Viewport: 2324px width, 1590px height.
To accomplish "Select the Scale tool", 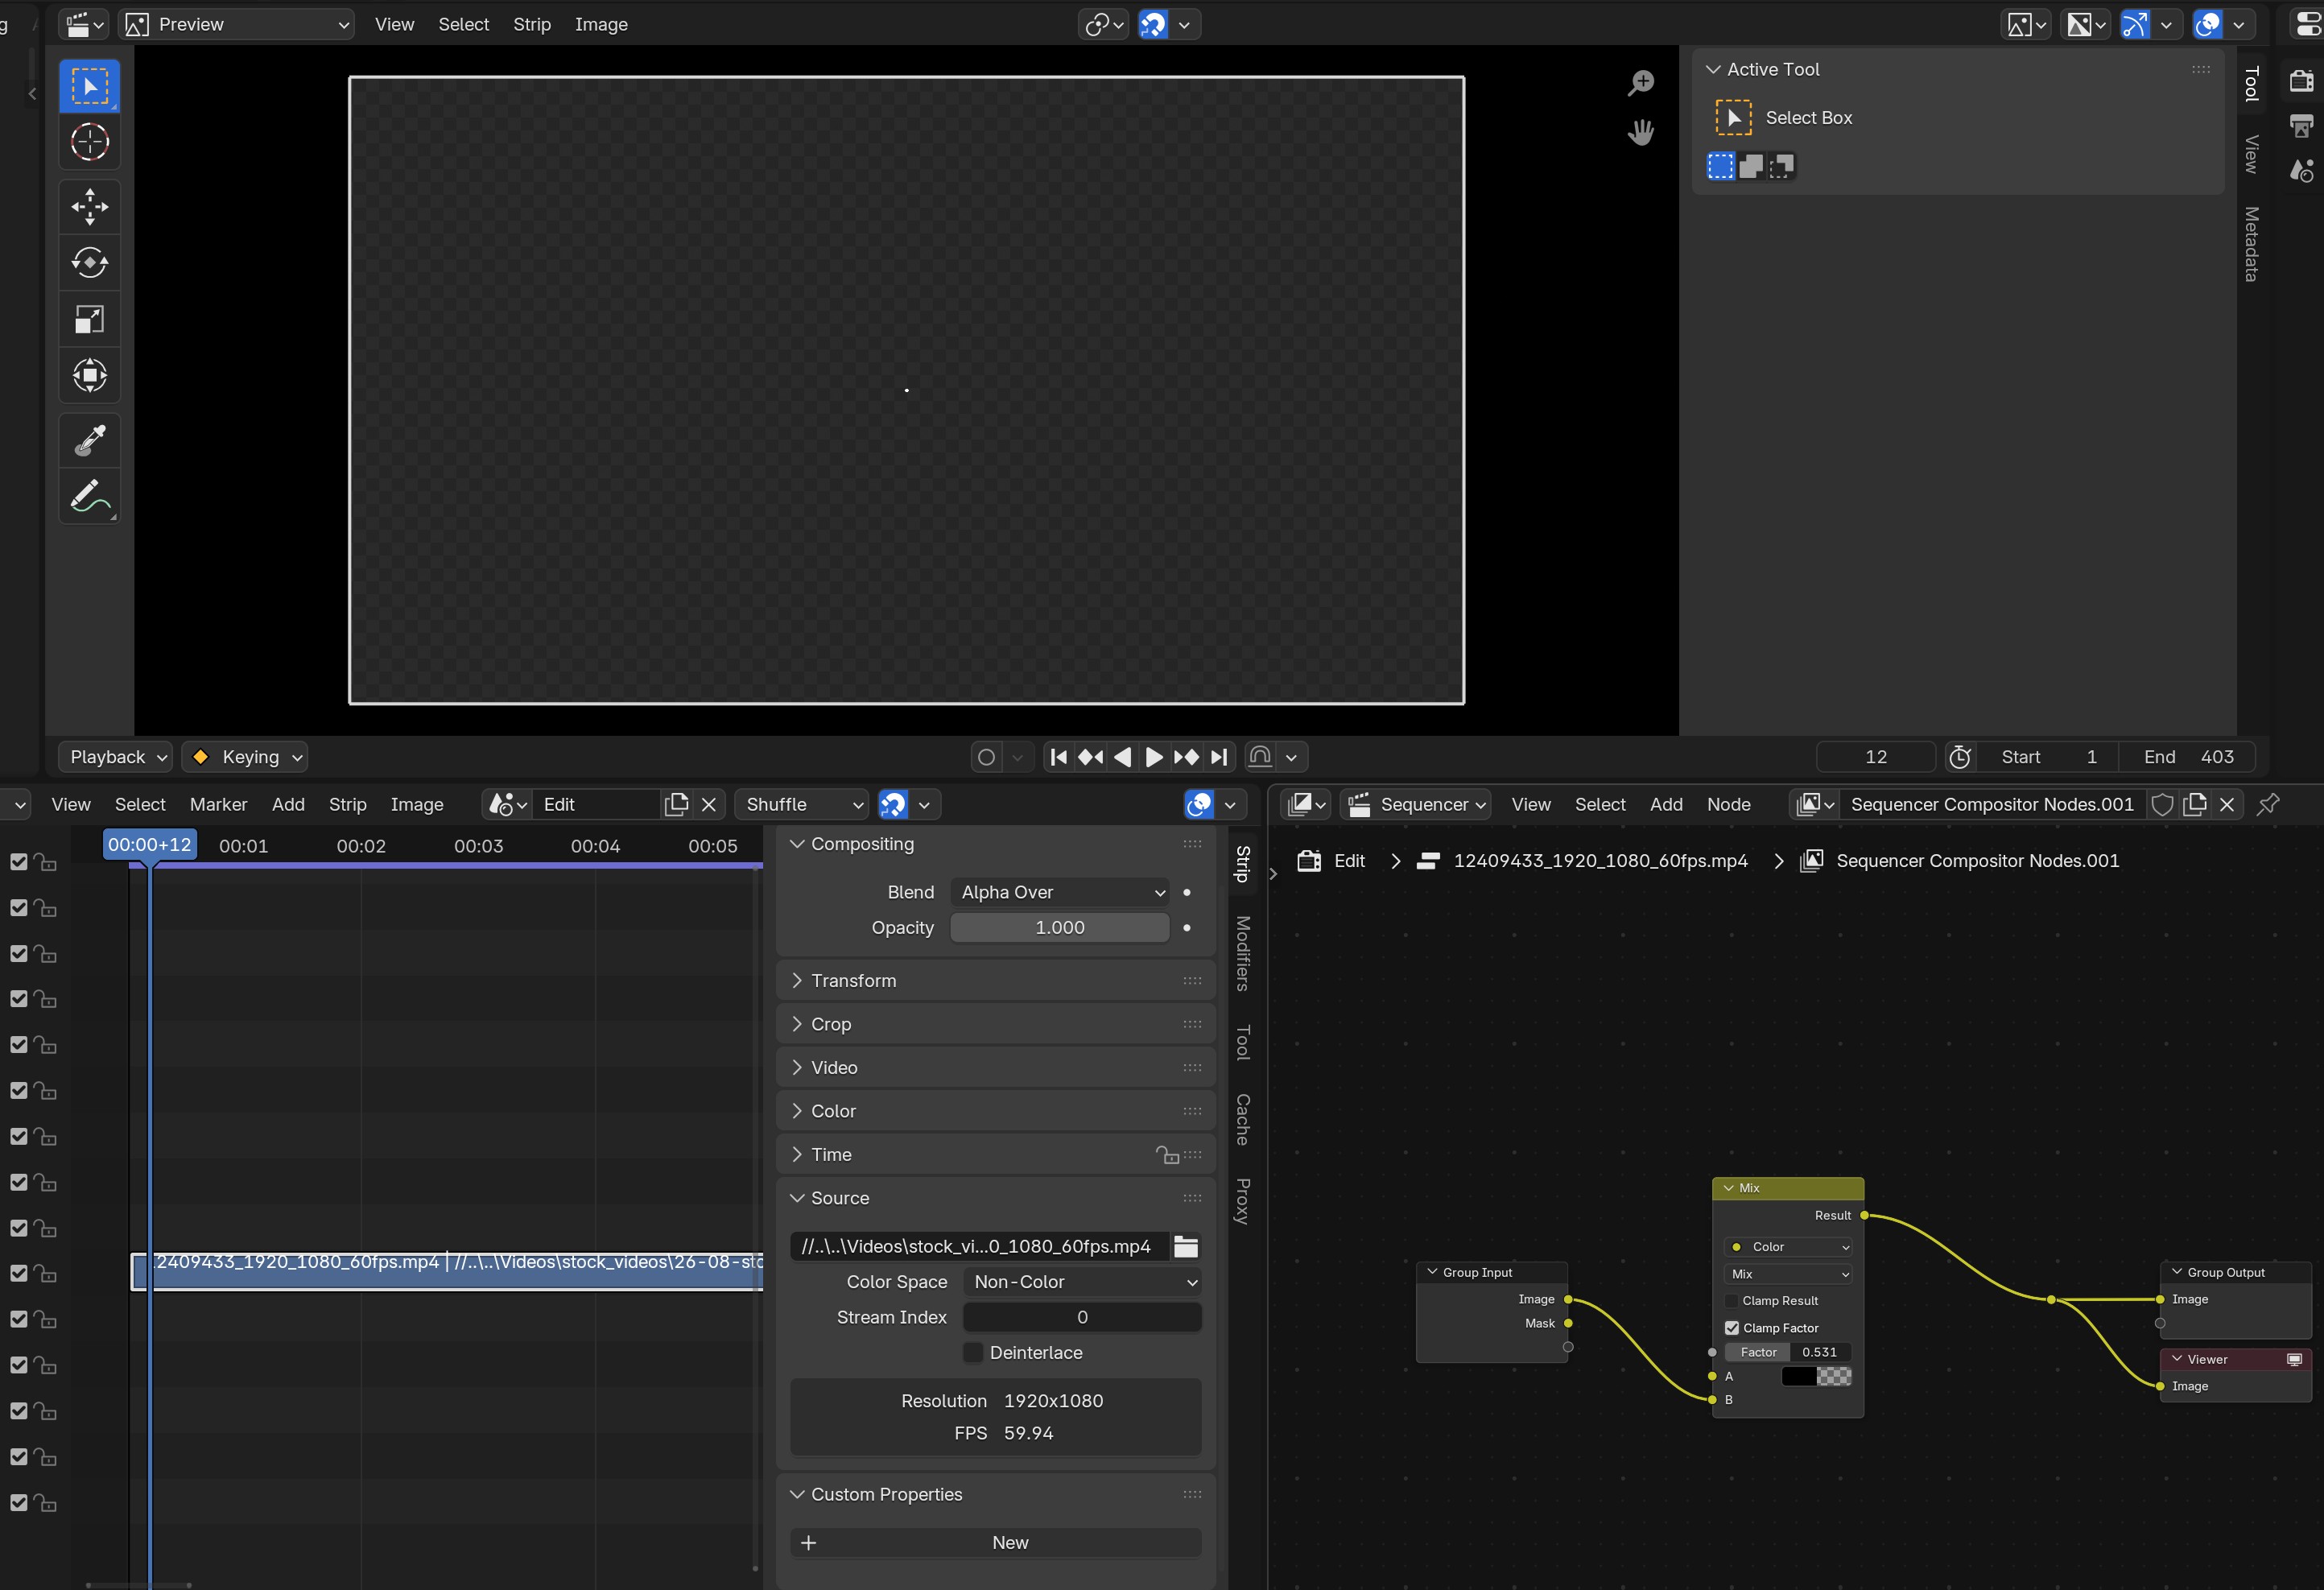I will 90,319.
